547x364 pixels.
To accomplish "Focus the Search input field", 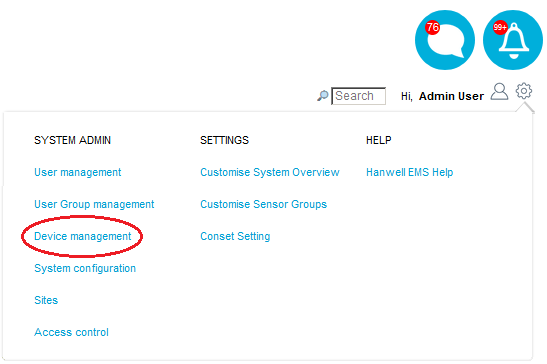I will [x=359, y=96].
